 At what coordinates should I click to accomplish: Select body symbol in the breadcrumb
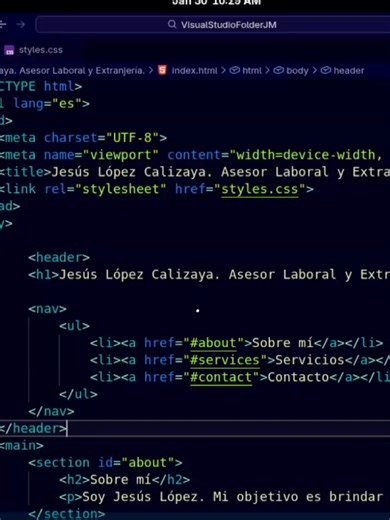coord(297,71)
